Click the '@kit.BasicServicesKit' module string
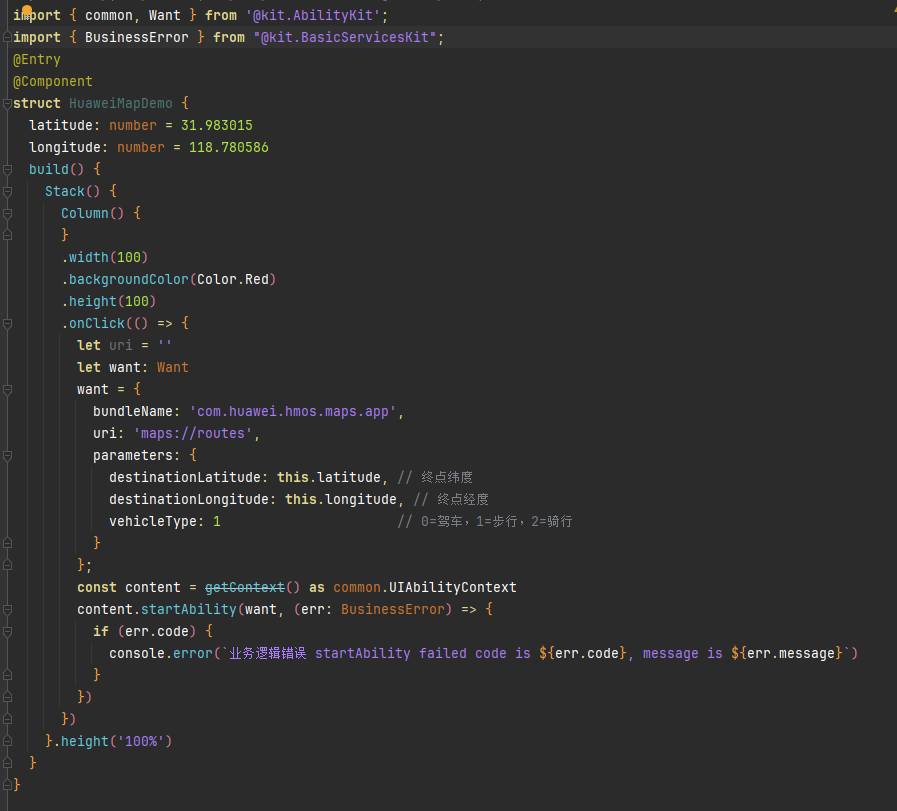897x811 pixels. (x=348, y=38)
